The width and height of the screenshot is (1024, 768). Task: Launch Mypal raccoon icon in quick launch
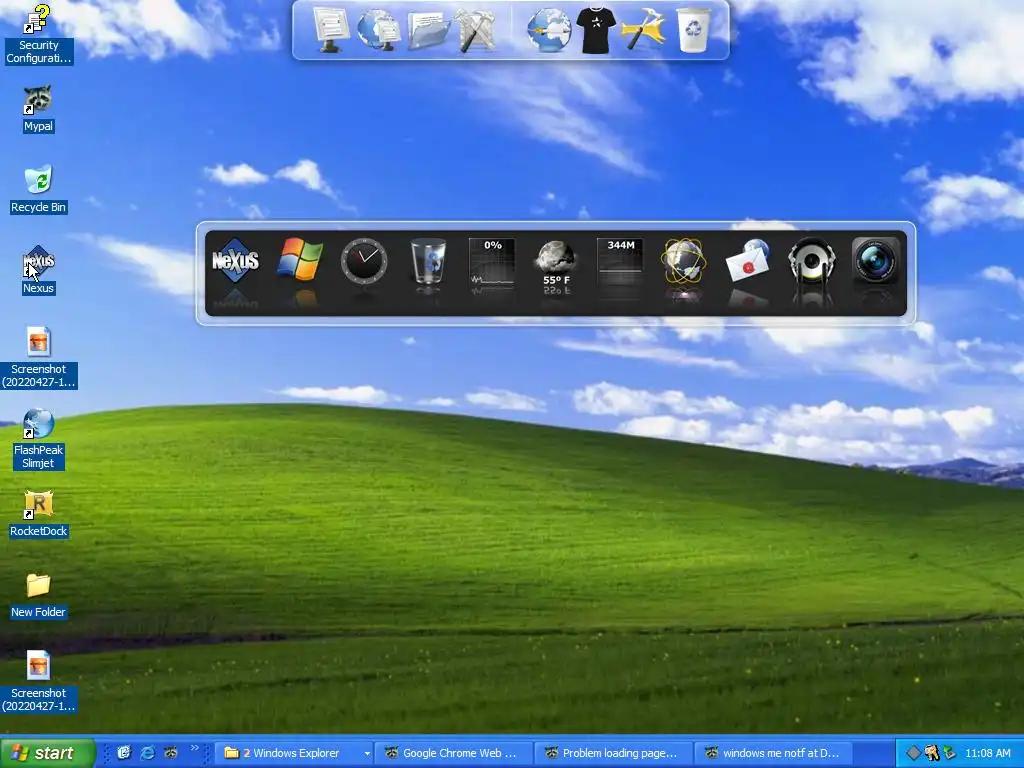171,753
